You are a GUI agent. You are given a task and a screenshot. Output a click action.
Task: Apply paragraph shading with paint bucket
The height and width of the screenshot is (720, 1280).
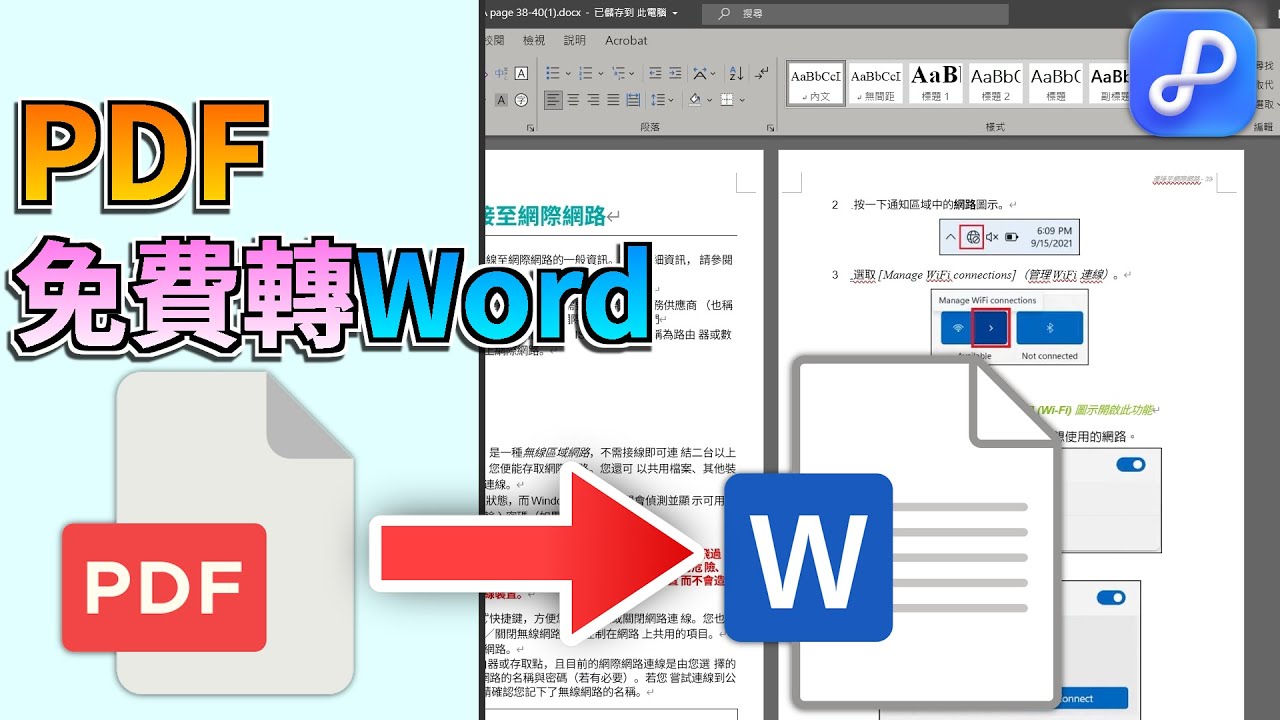click(x=695, y=100)
